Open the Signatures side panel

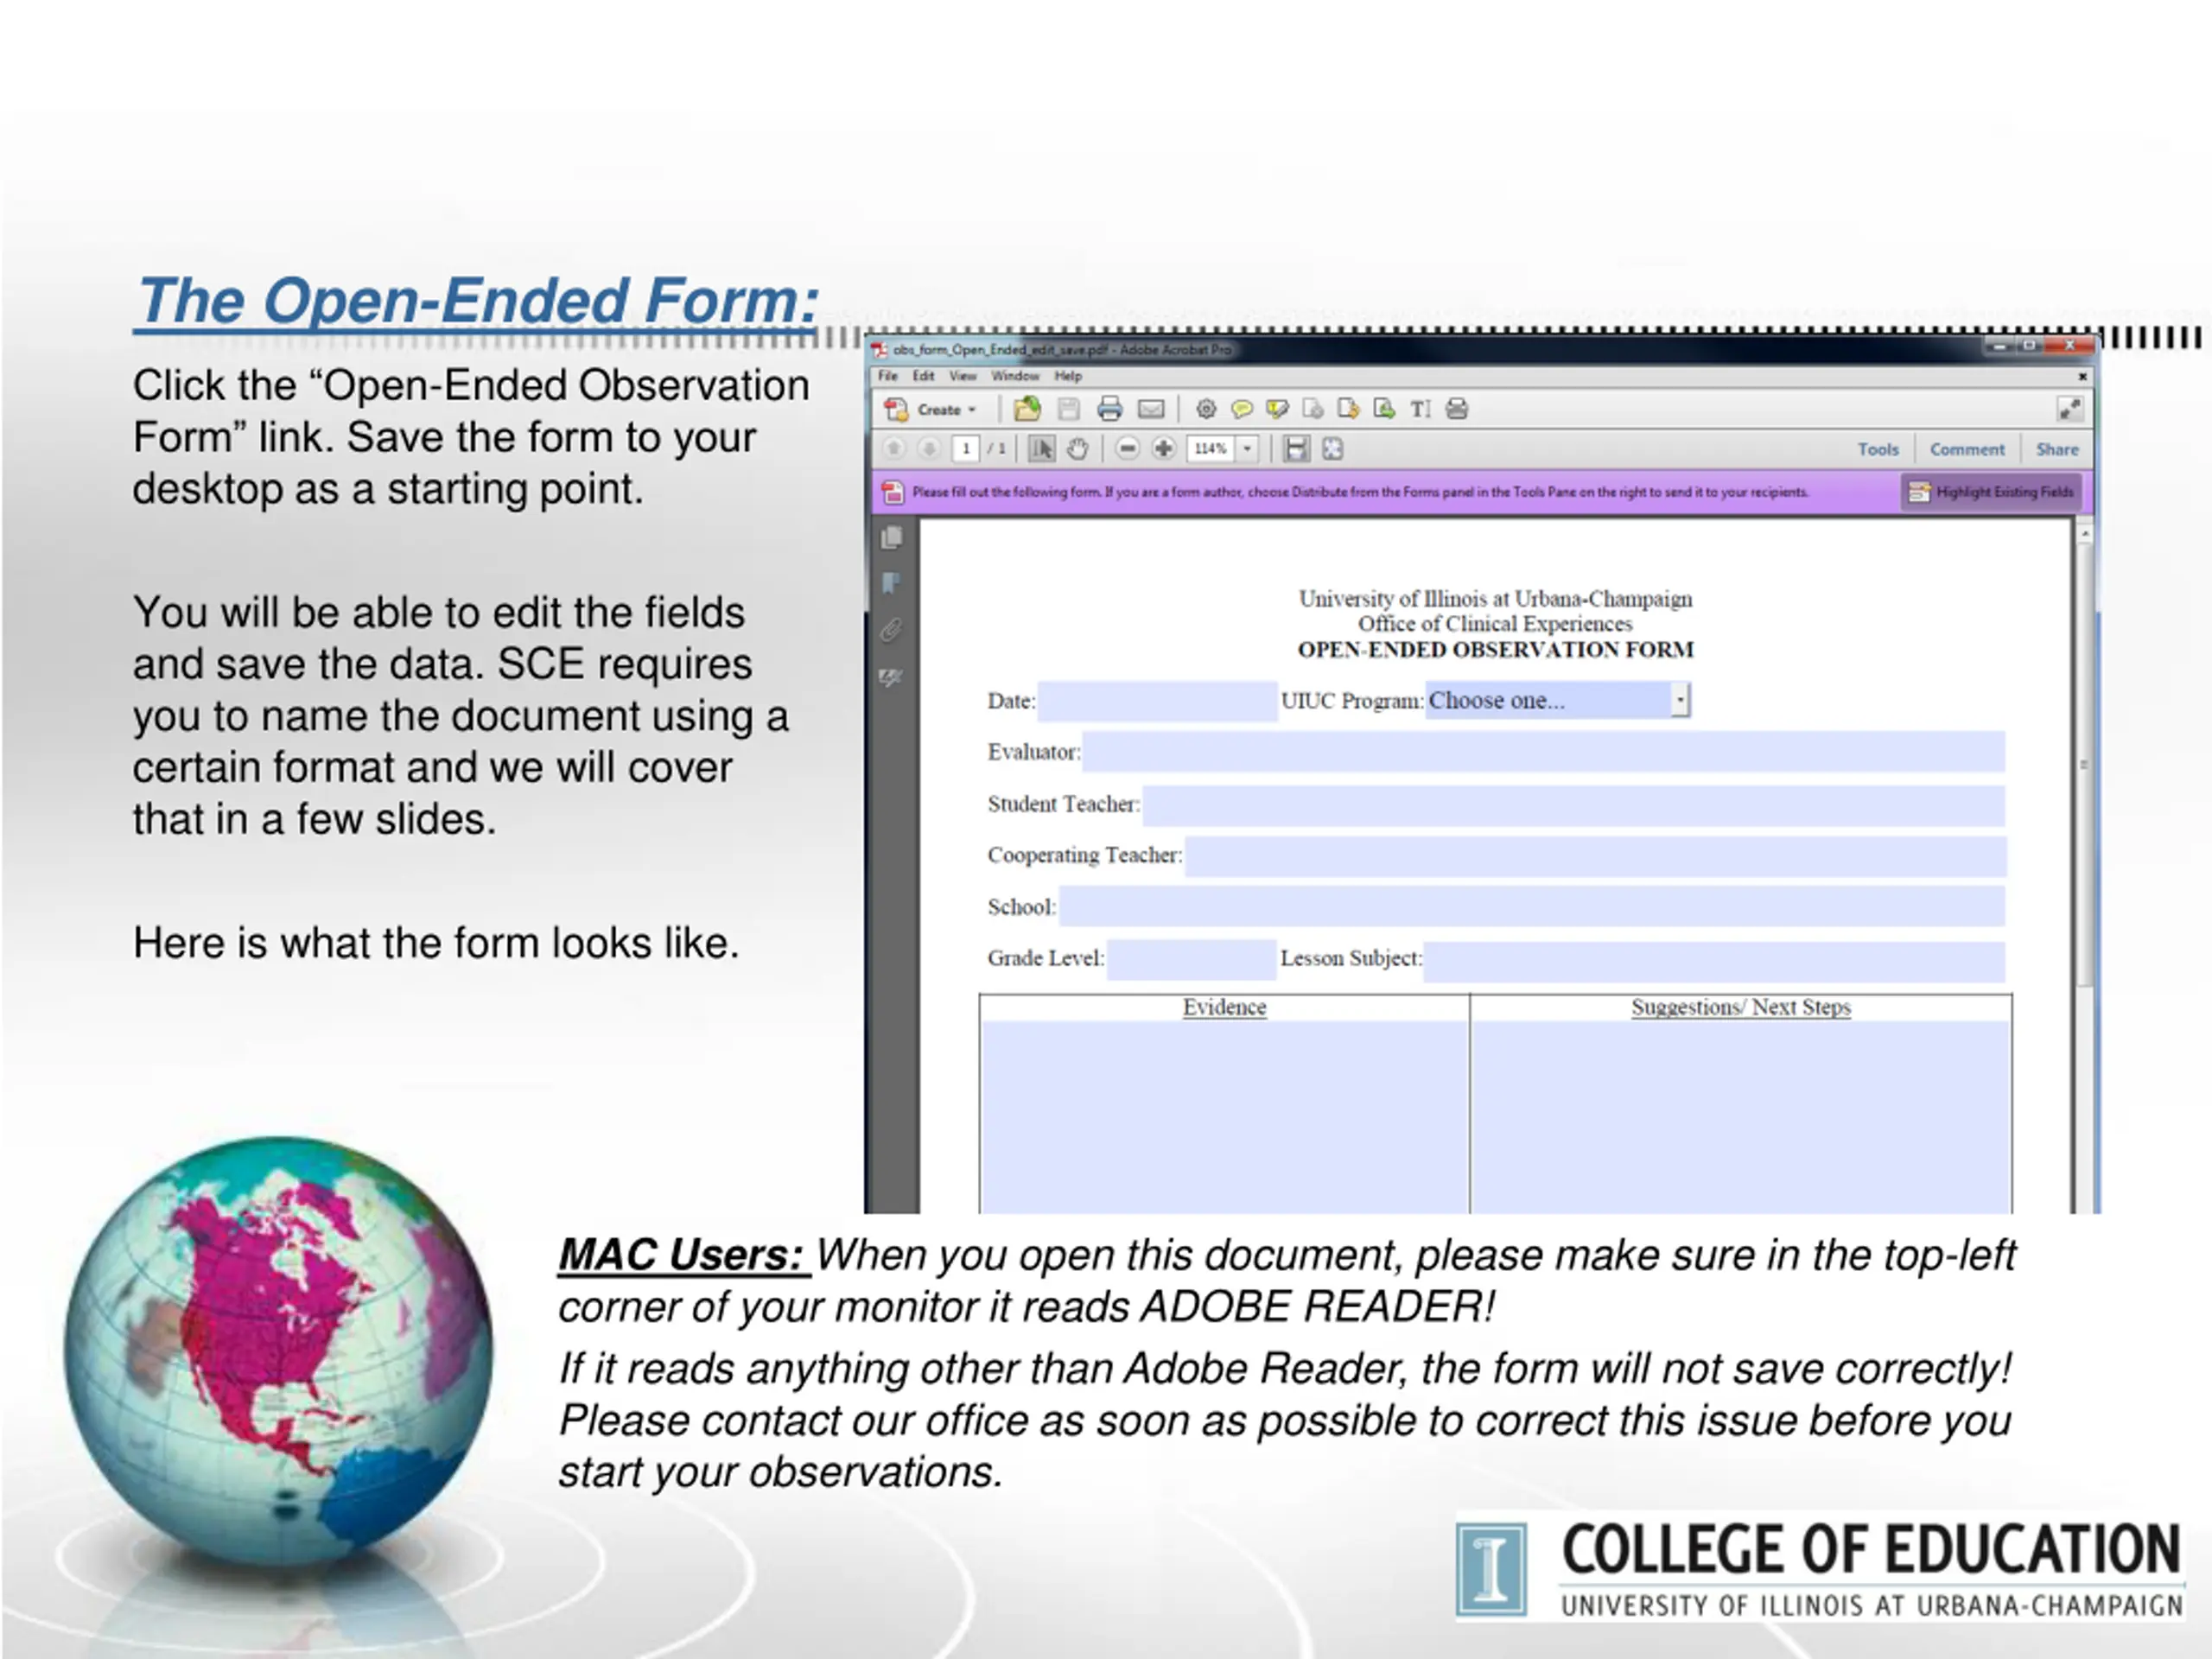click(891, 677)
